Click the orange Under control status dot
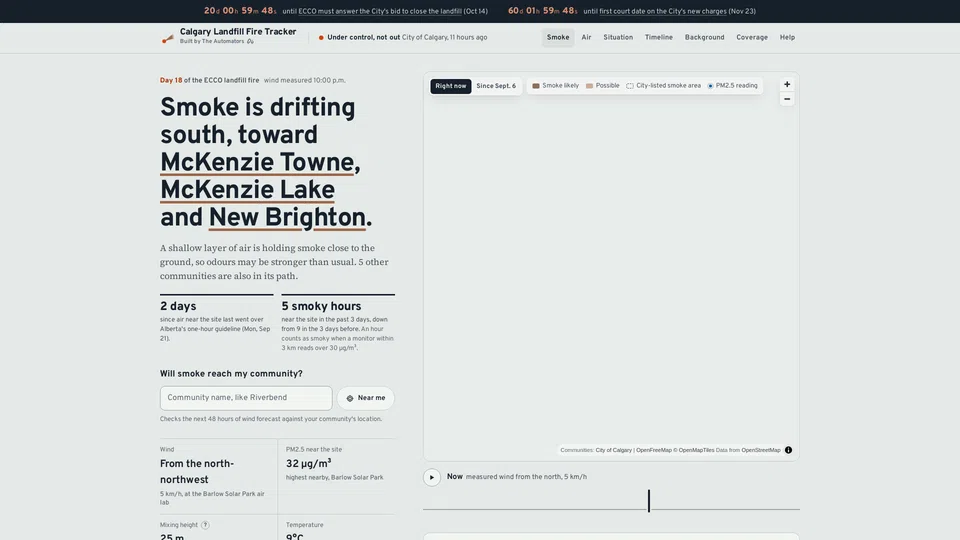 pos(321,37)
